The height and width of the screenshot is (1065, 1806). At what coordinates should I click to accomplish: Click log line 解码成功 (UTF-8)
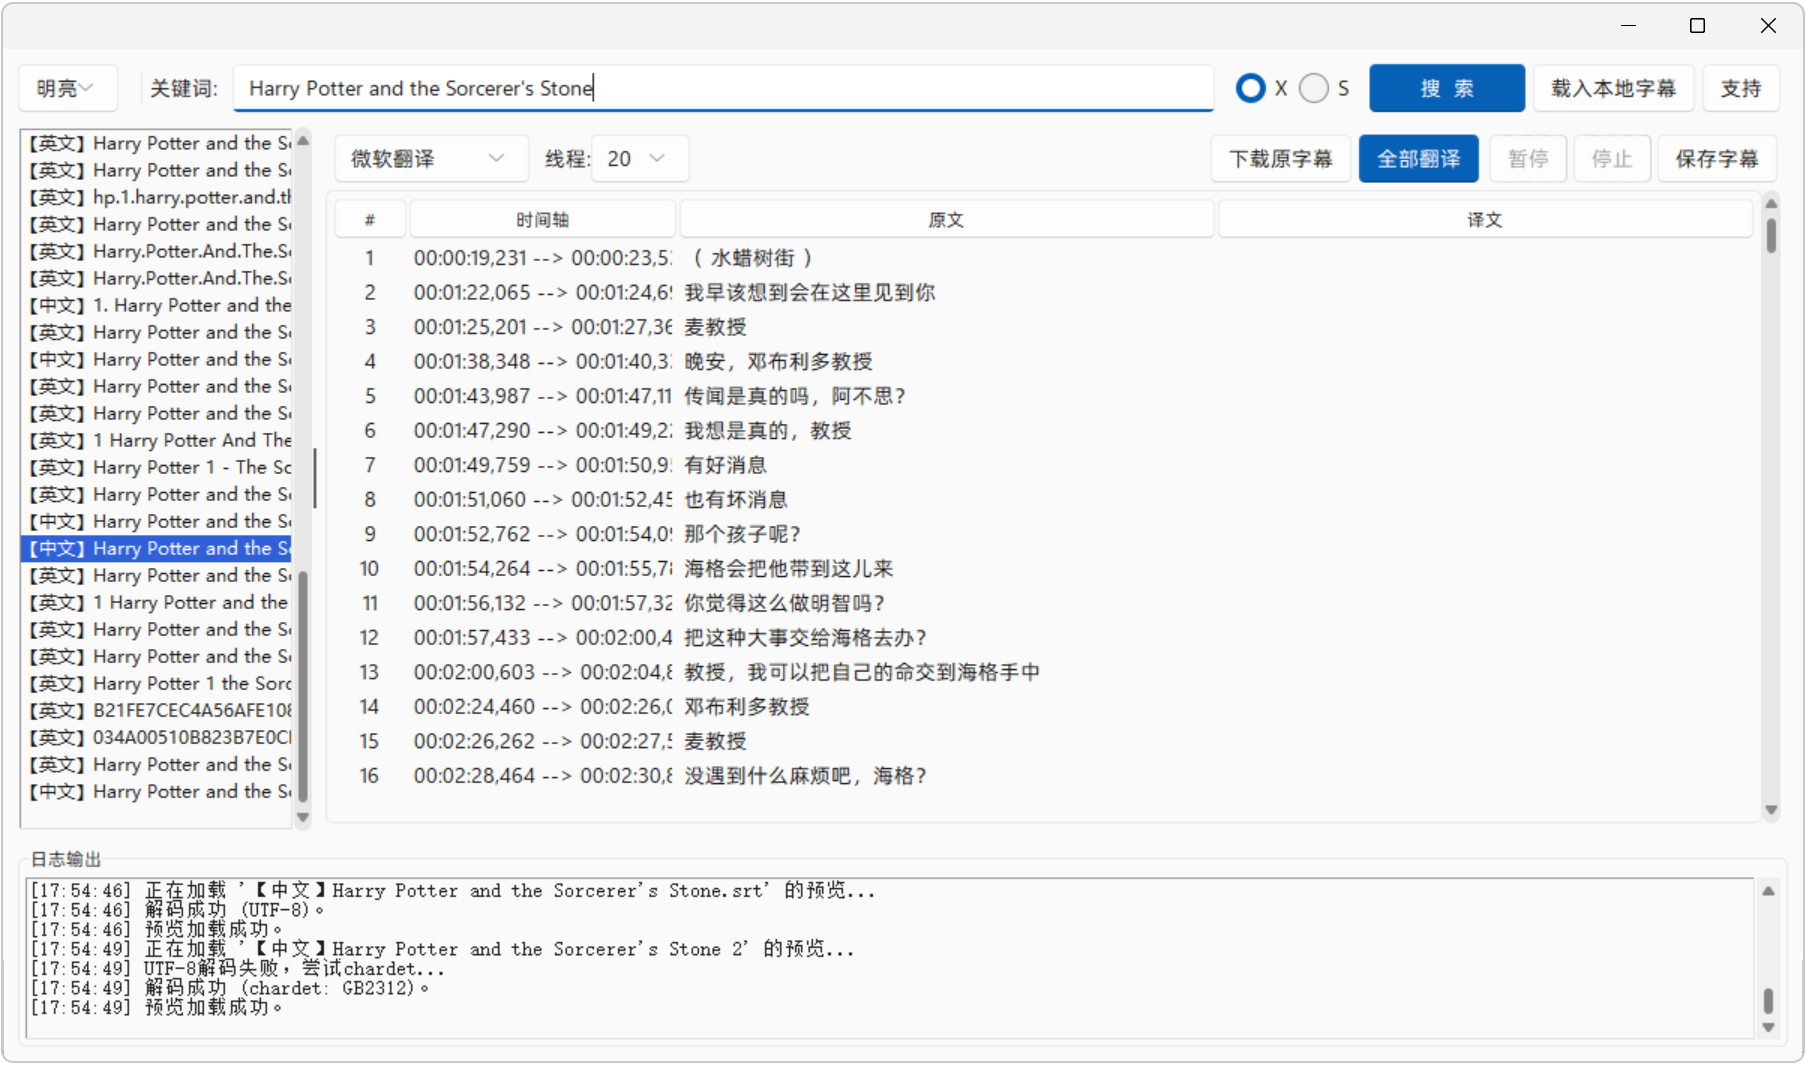coord(178,910)
